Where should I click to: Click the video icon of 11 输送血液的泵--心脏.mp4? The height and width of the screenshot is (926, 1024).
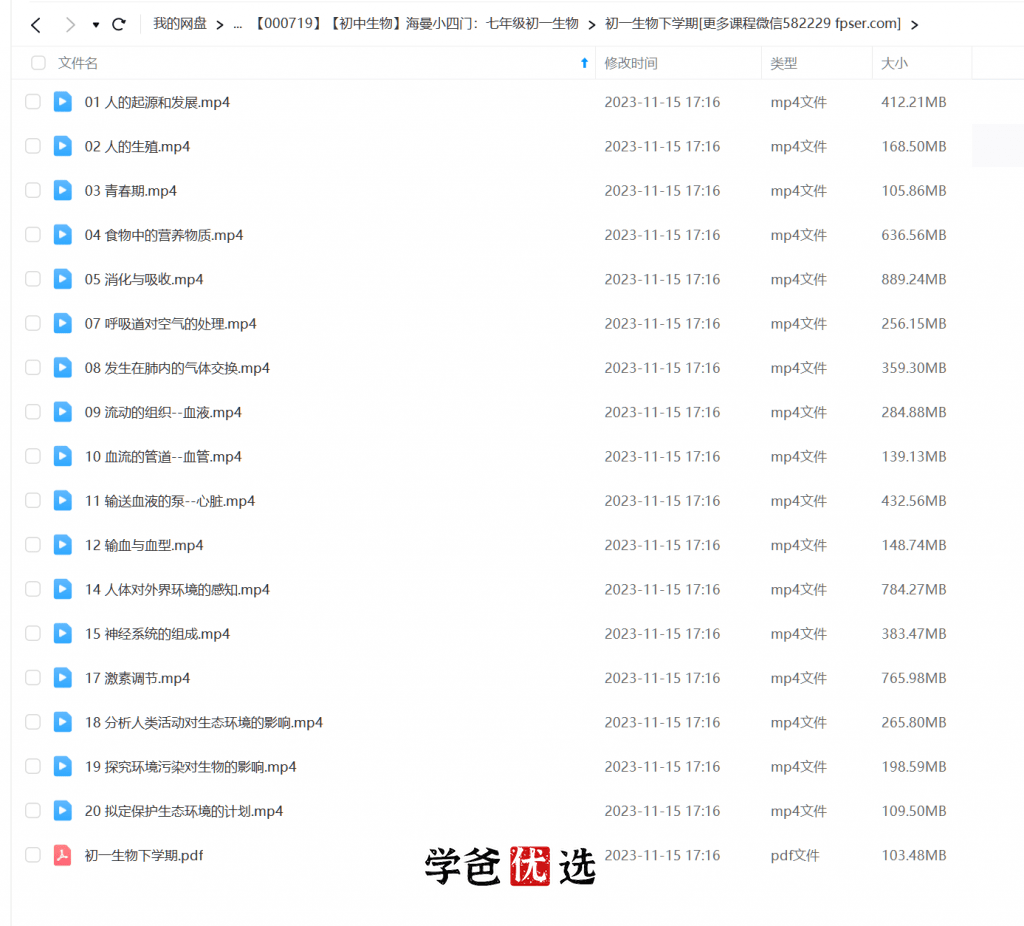point(63,501)
